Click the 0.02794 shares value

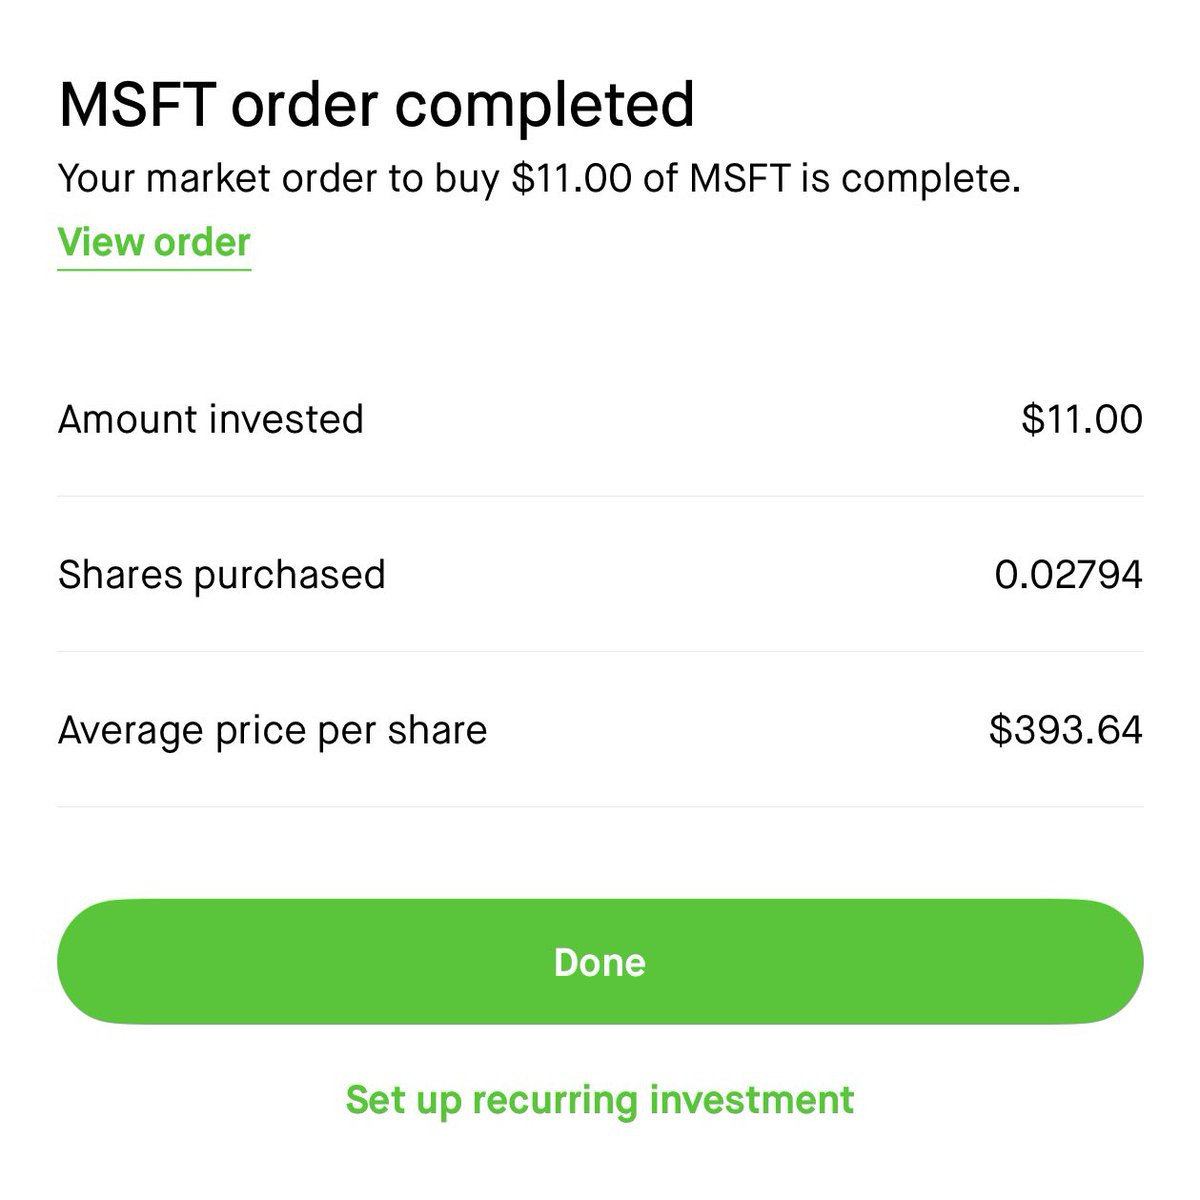click(1068, 575)
